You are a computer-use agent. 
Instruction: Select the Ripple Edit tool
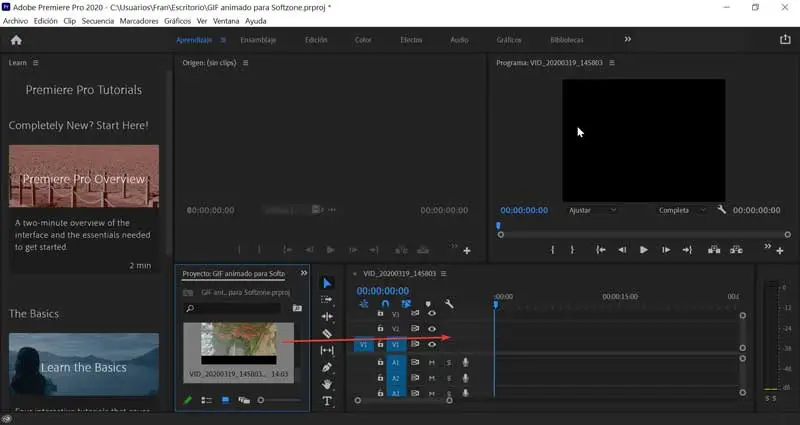(x=327, y=316)
